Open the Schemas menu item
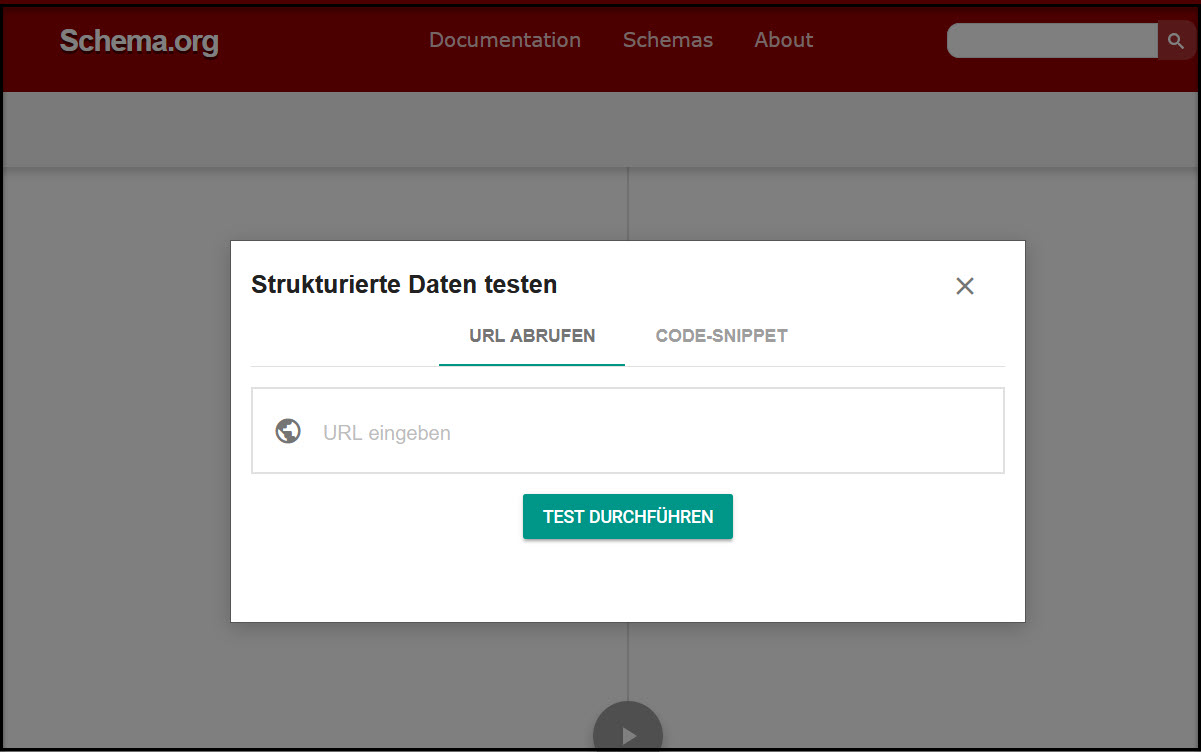 click(668, 40)
